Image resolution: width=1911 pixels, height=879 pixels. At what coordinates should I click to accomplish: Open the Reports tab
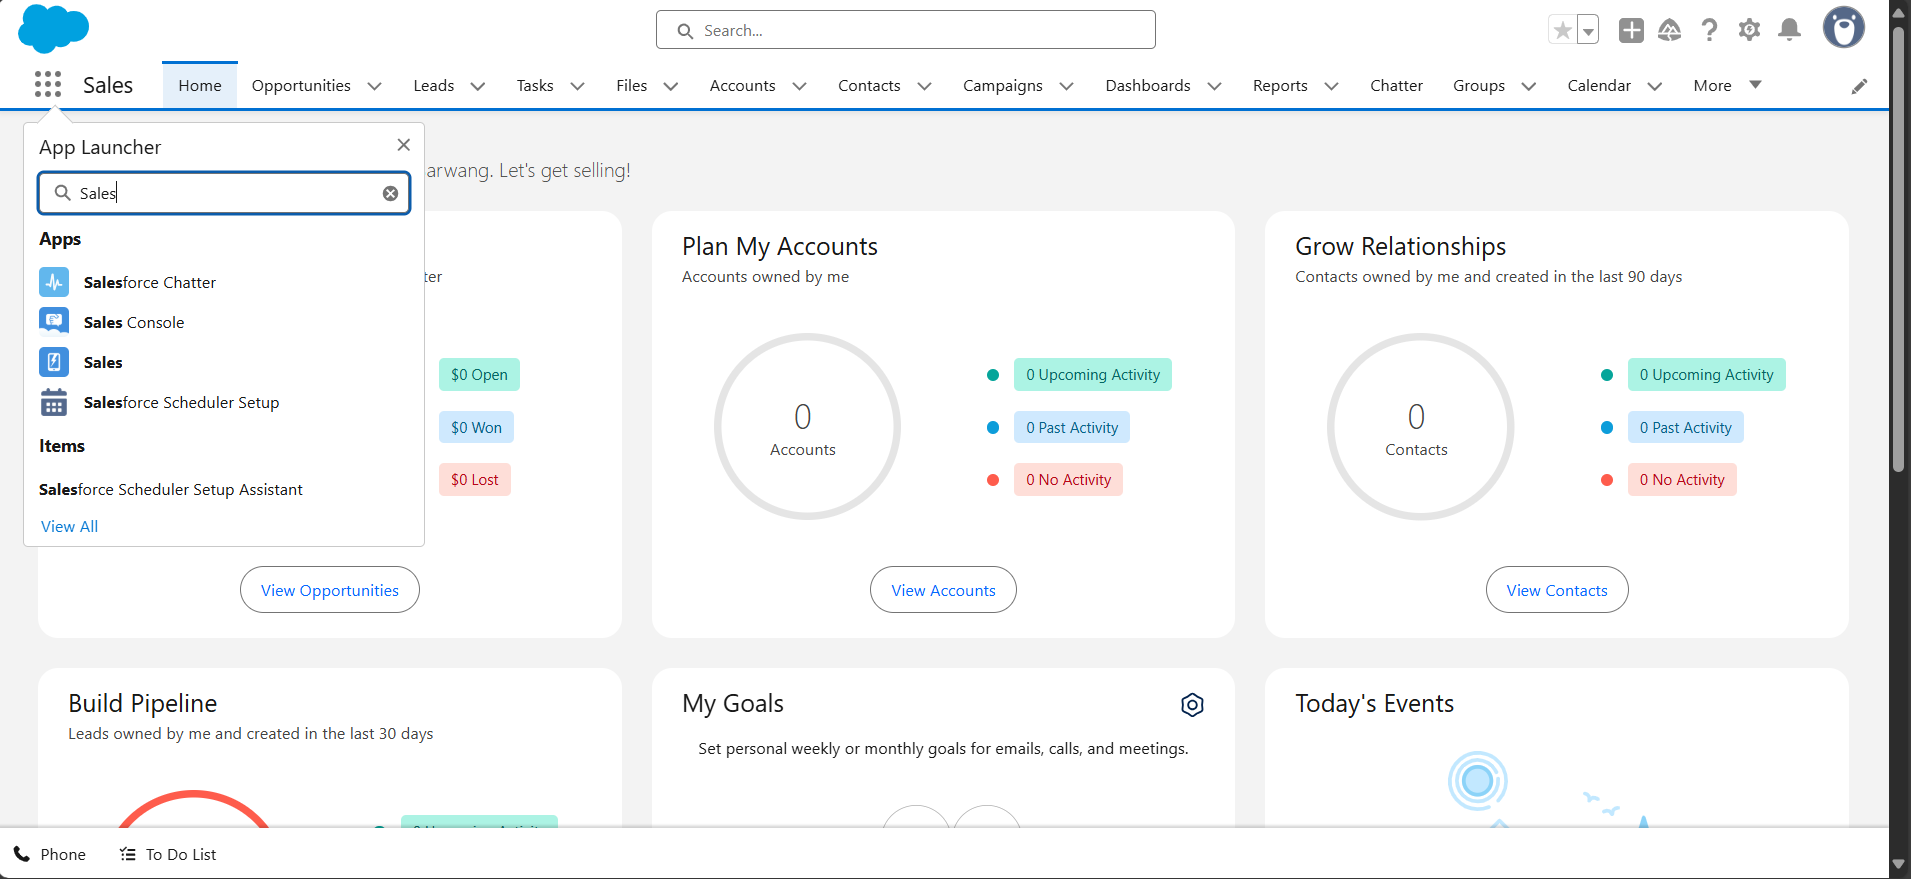1280,85
